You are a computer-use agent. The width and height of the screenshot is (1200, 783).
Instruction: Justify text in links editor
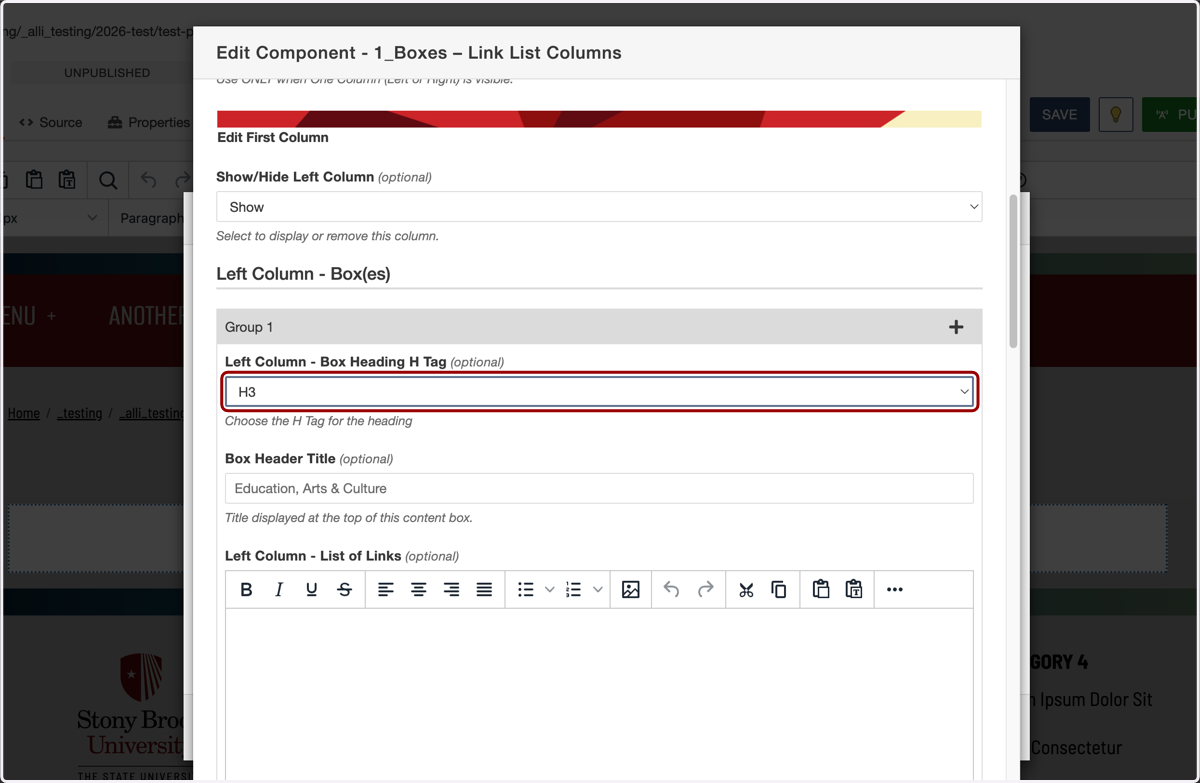484,590
